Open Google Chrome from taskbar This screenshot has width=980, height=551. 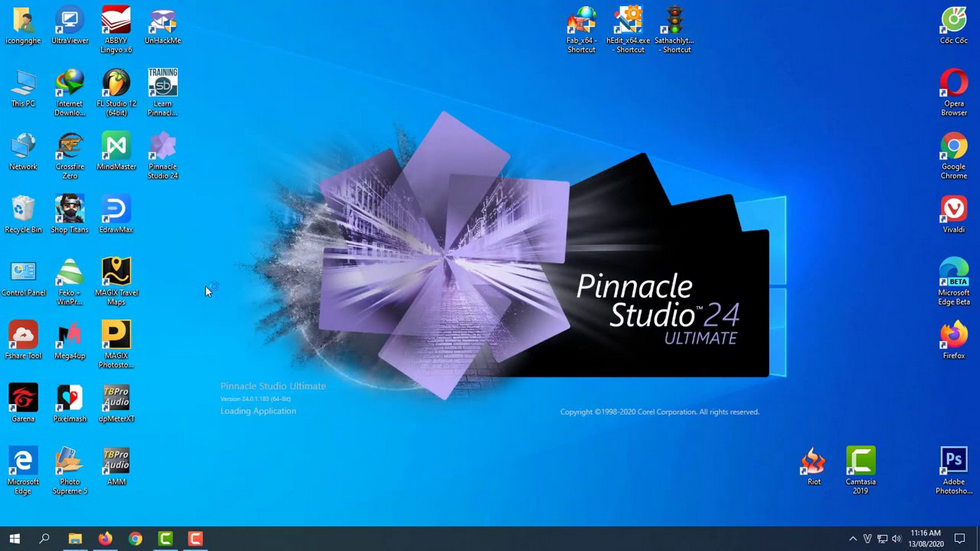(135, 539)
